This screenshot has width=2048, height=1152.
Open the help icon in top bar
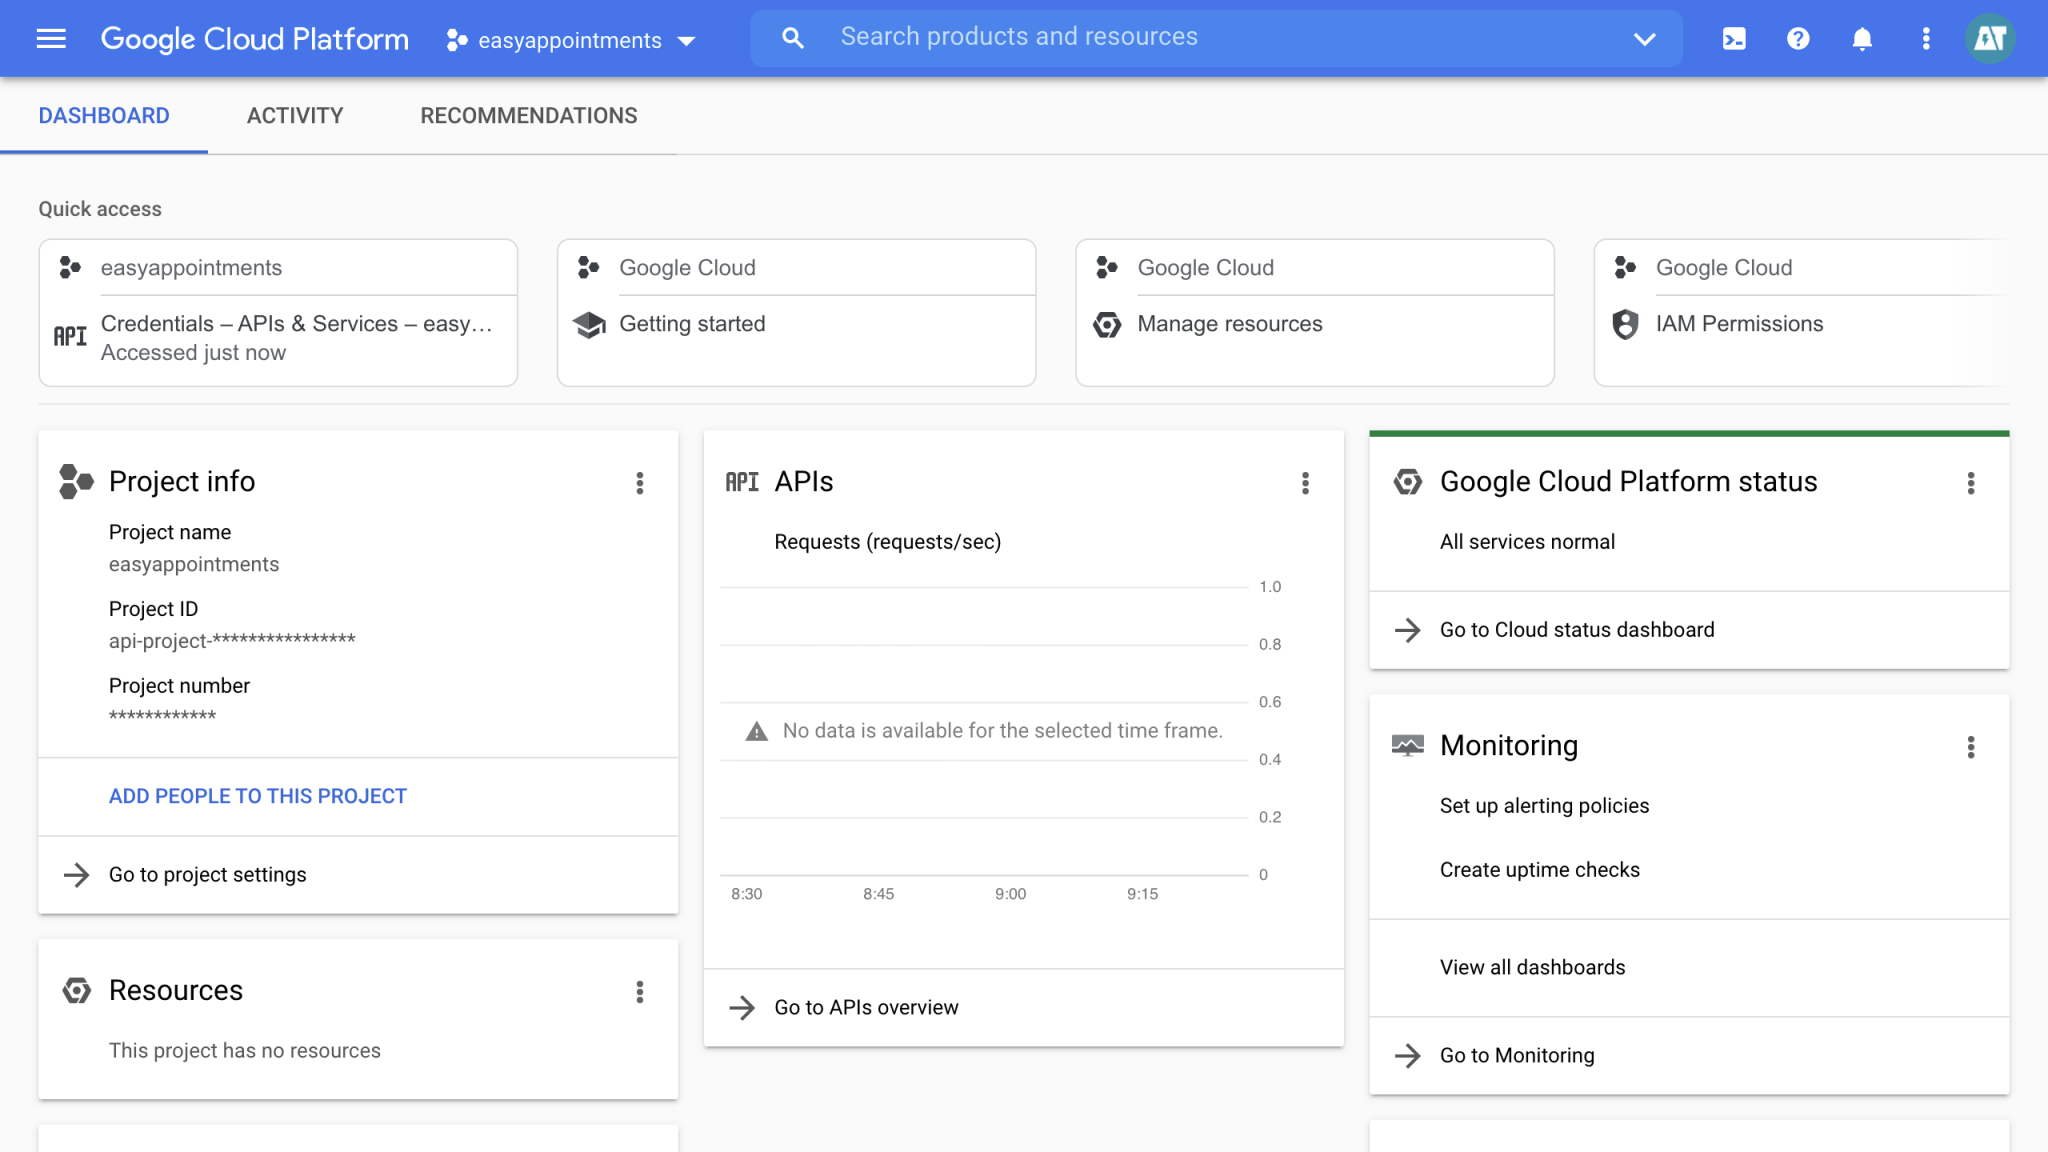point(1797,38)
